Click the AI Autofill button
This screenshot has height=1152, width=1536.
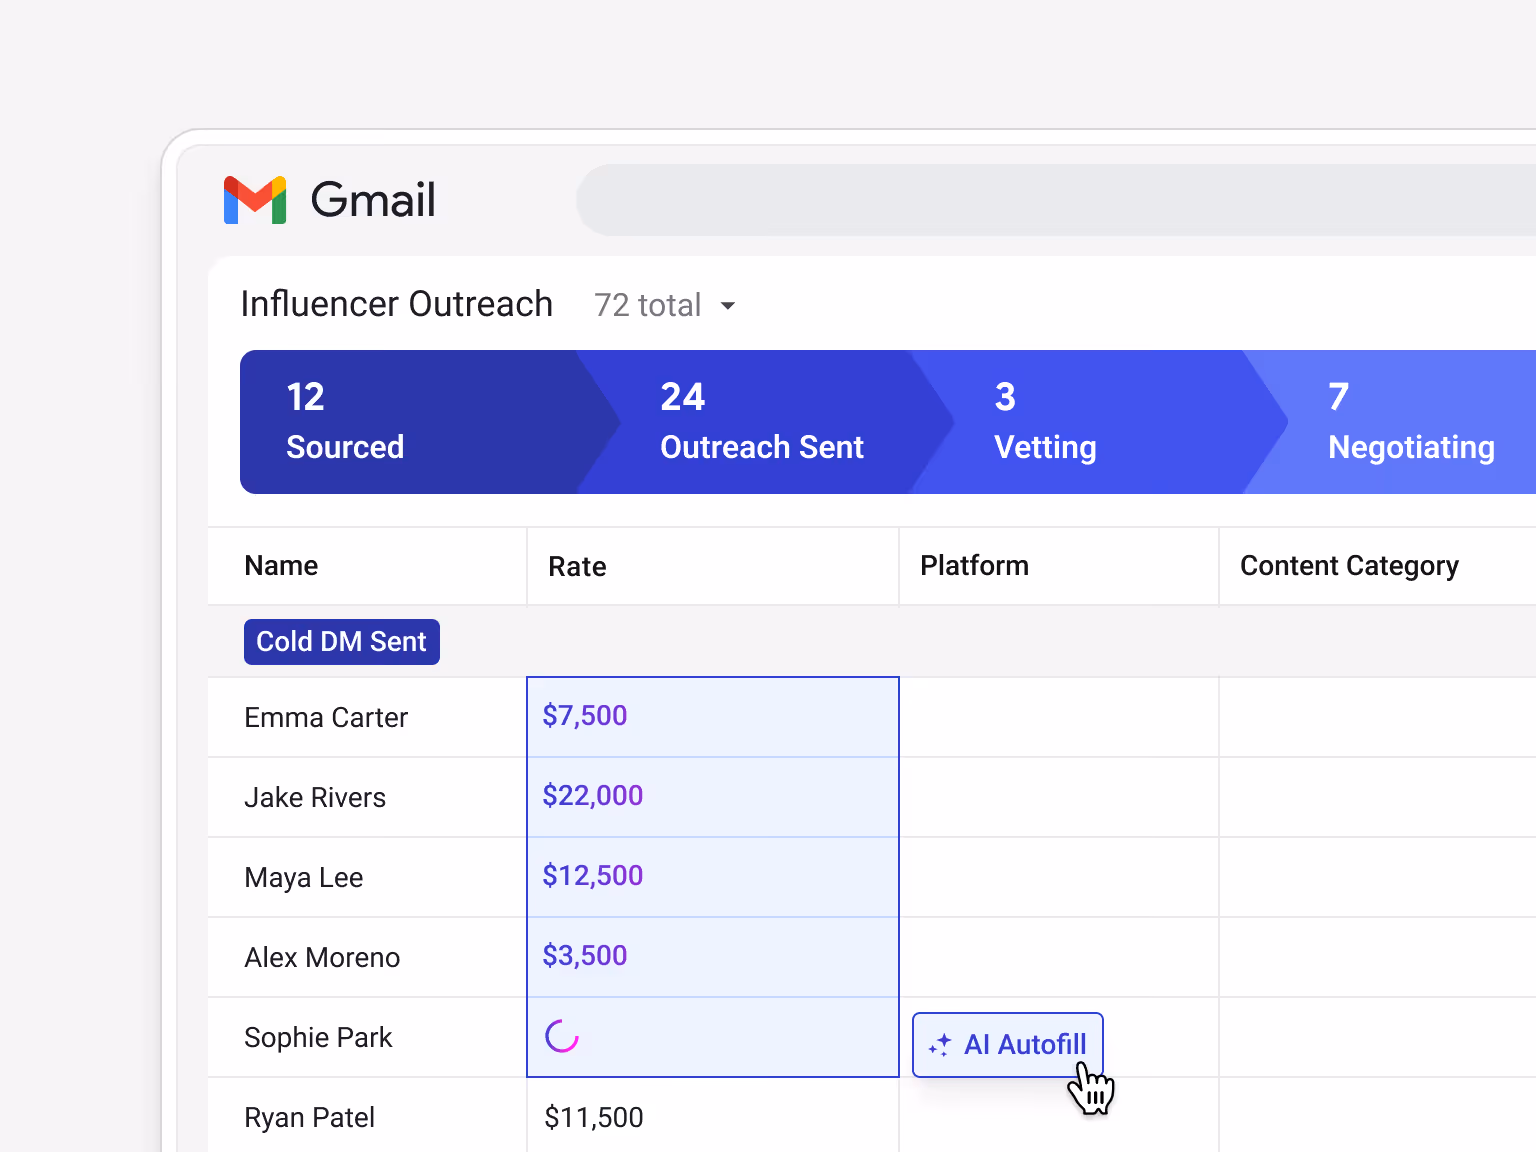(x=1008, y=1045)
